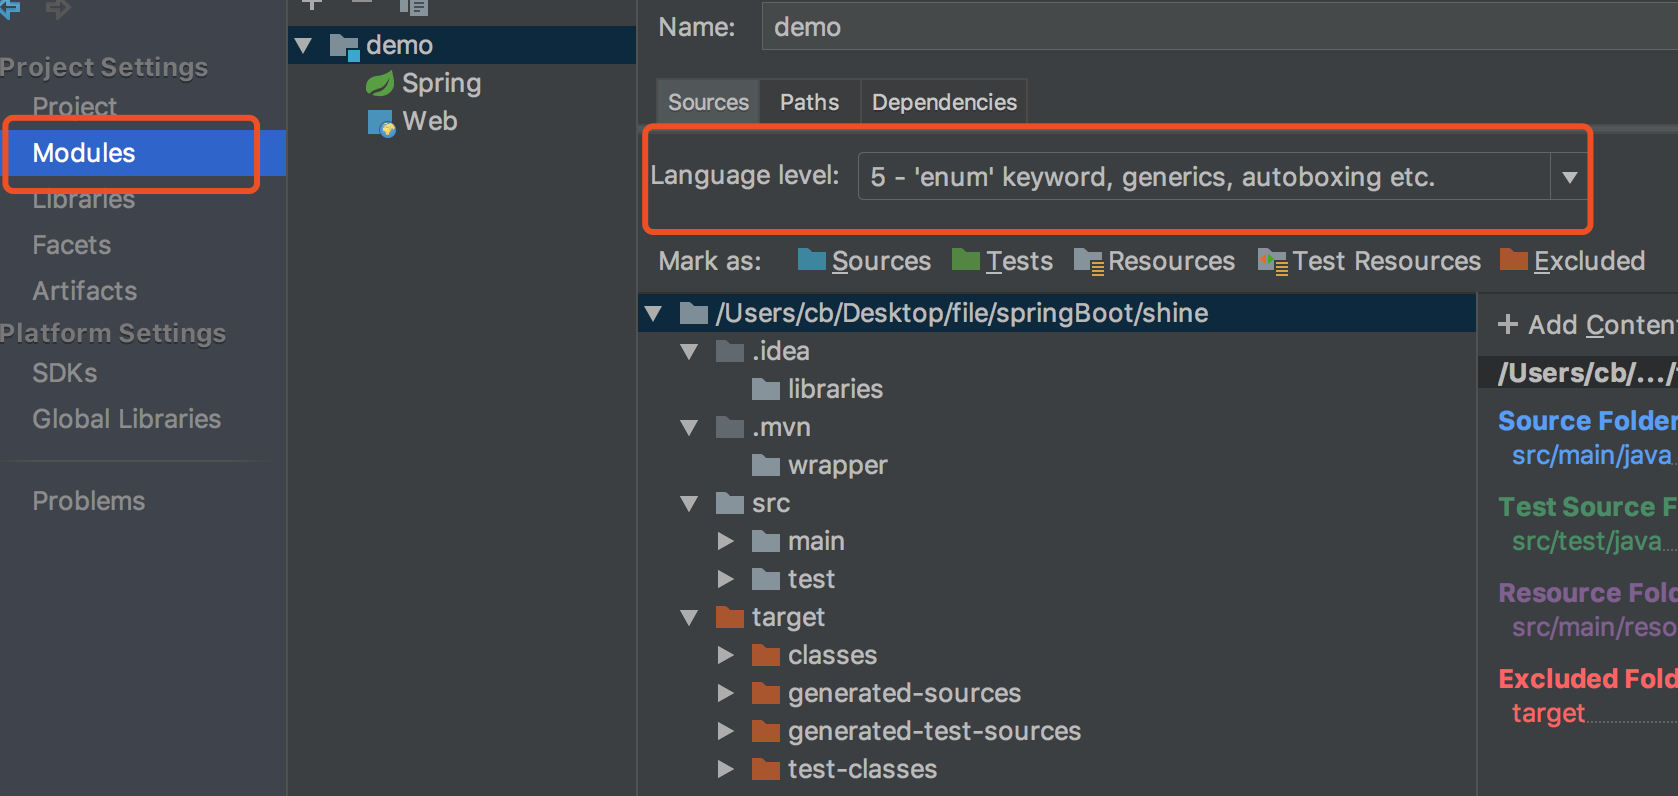The width and height of the screenshot is (1678, 796).
Task: Open the Language level dropdown
Action: click(1569, 177)
